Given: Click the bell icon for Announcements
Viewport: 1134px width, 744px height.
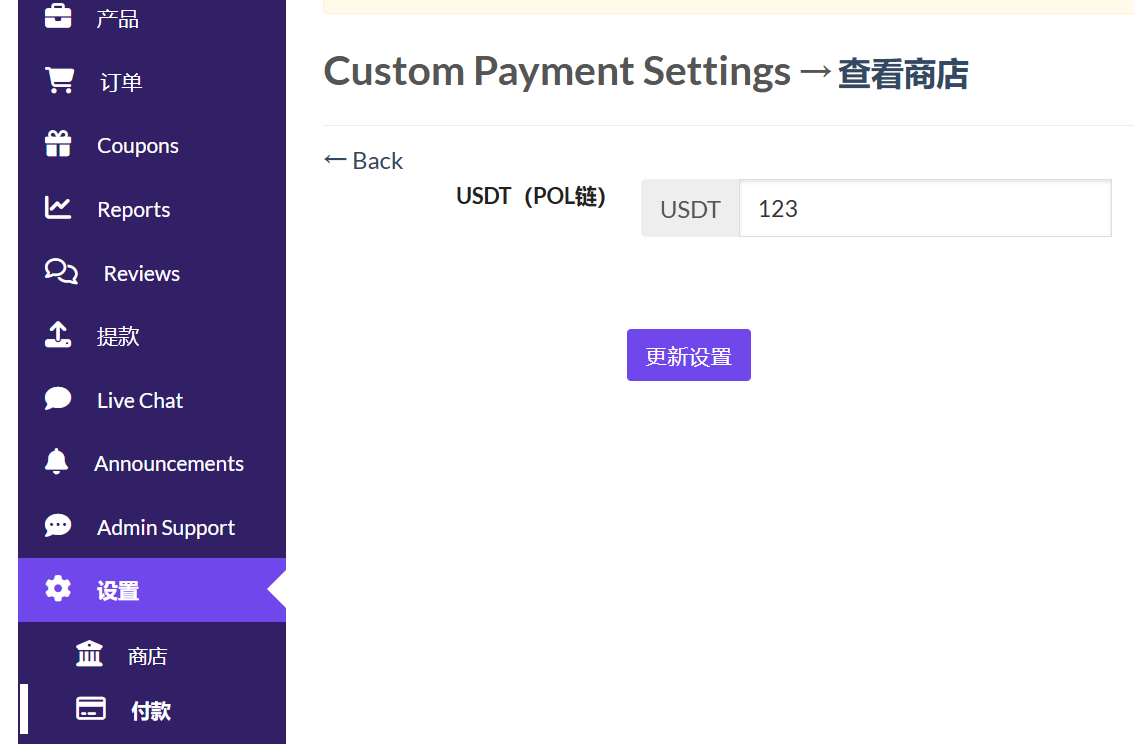Looking at the screenshot, I should [x=57, y=462].
